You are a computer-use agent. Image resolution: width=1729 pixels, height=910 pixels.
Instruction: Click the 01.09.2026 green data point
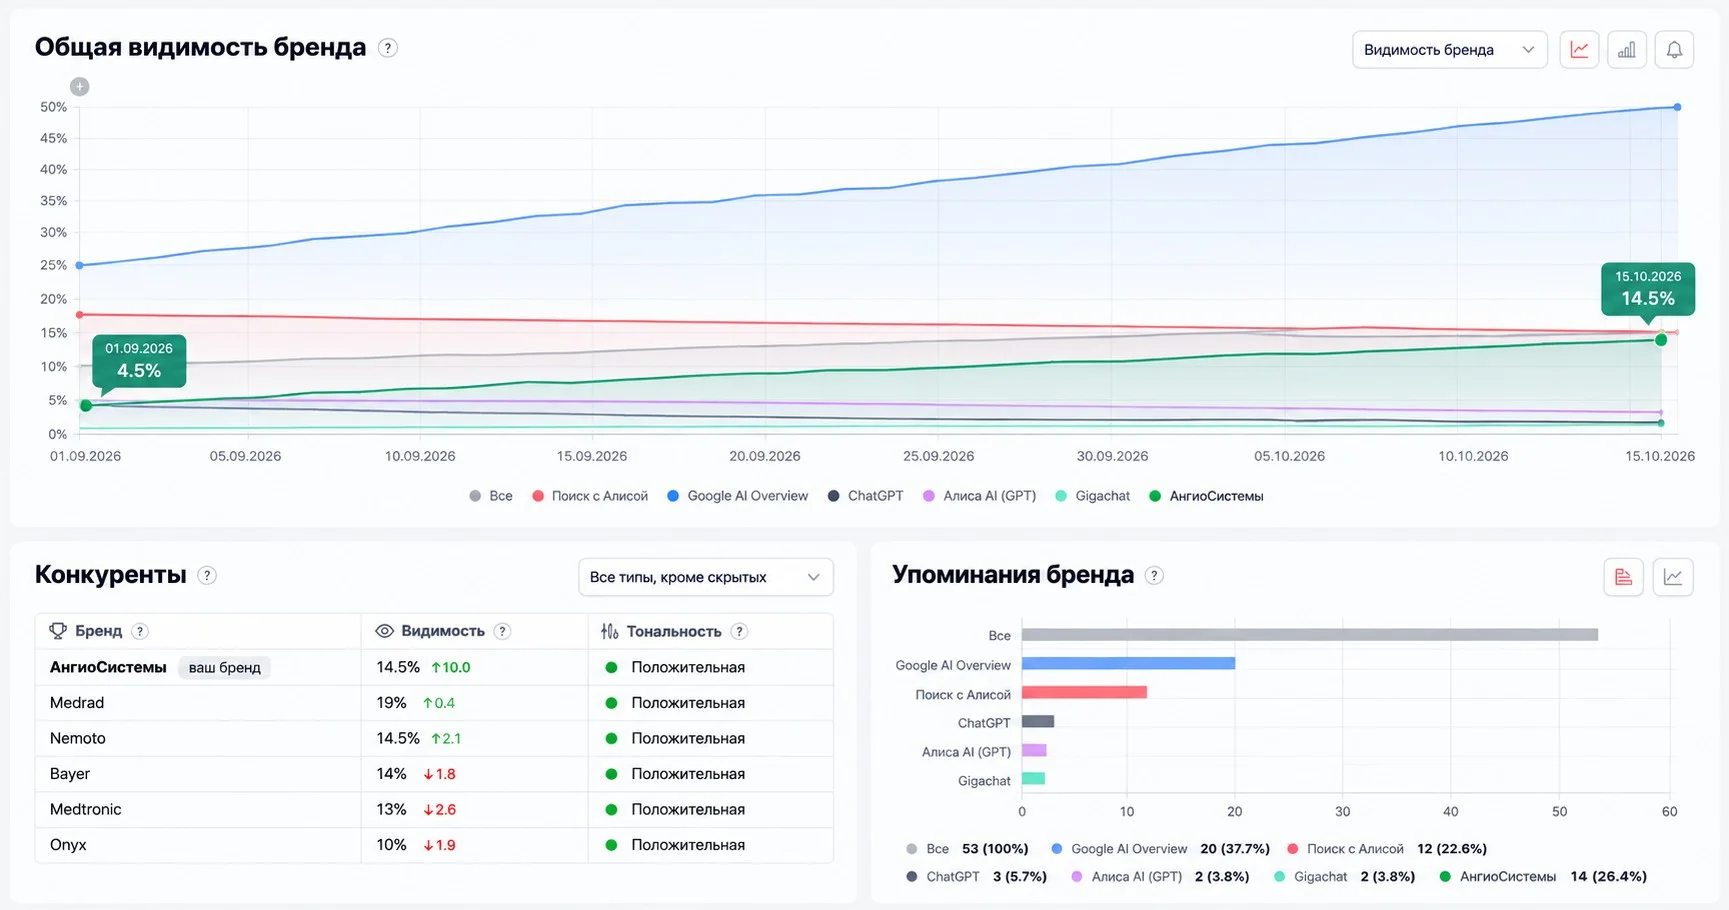(x=86, y=405)
